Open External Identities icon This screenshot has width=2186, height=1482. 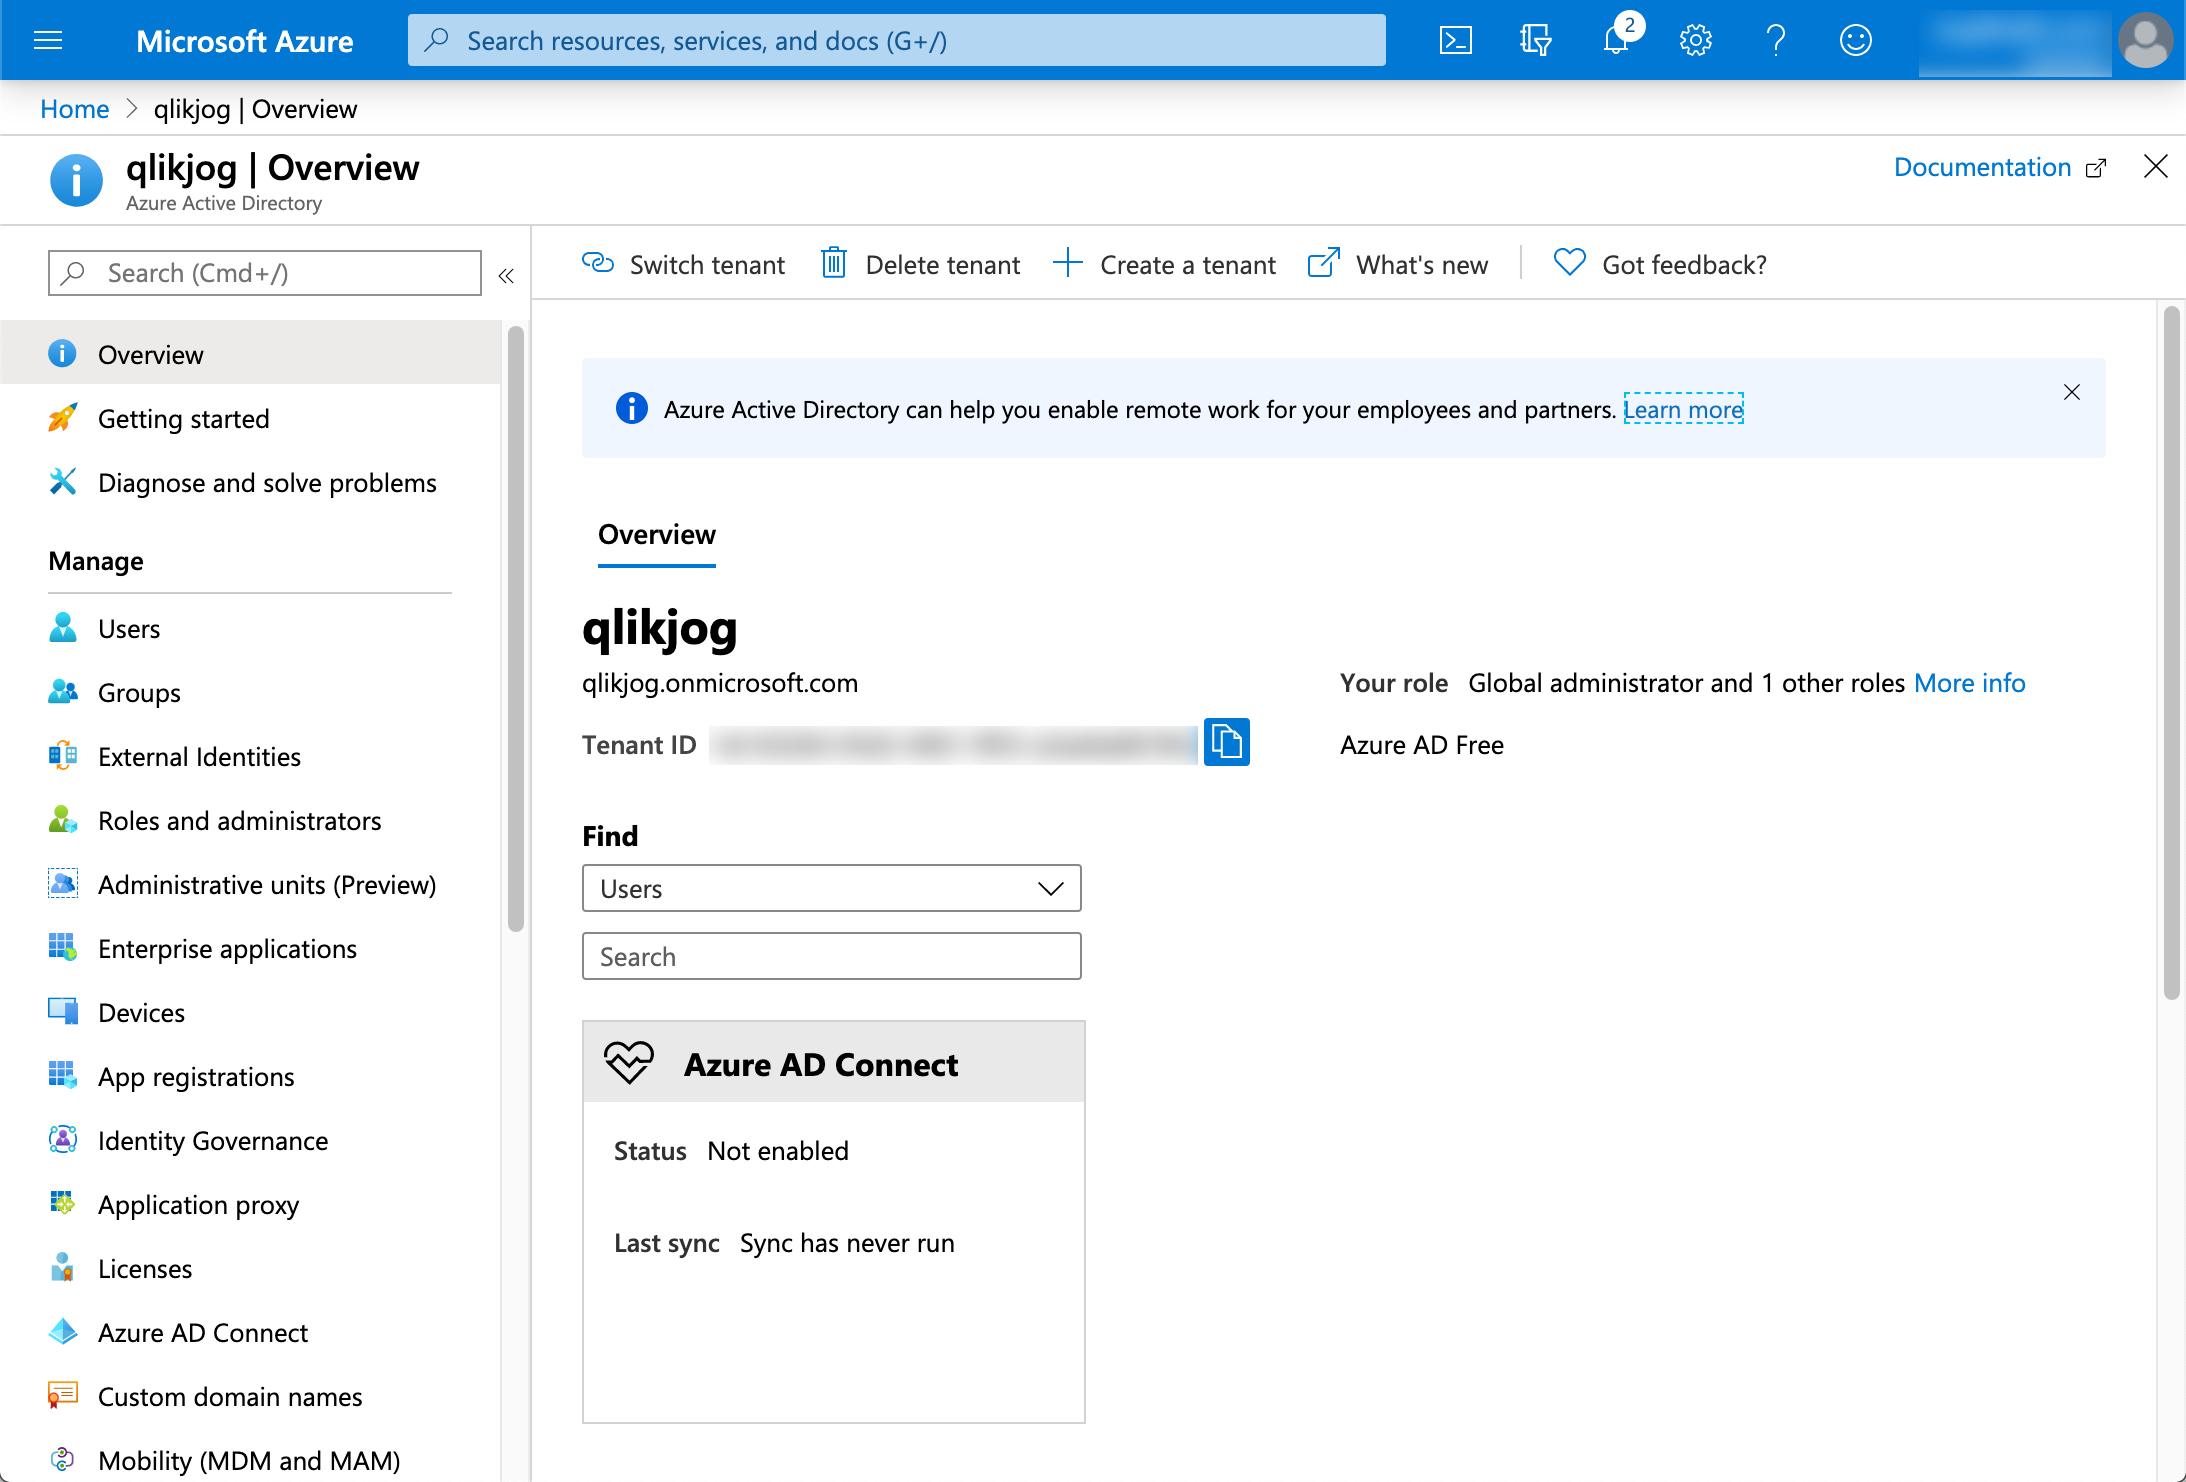click(63, 756)
